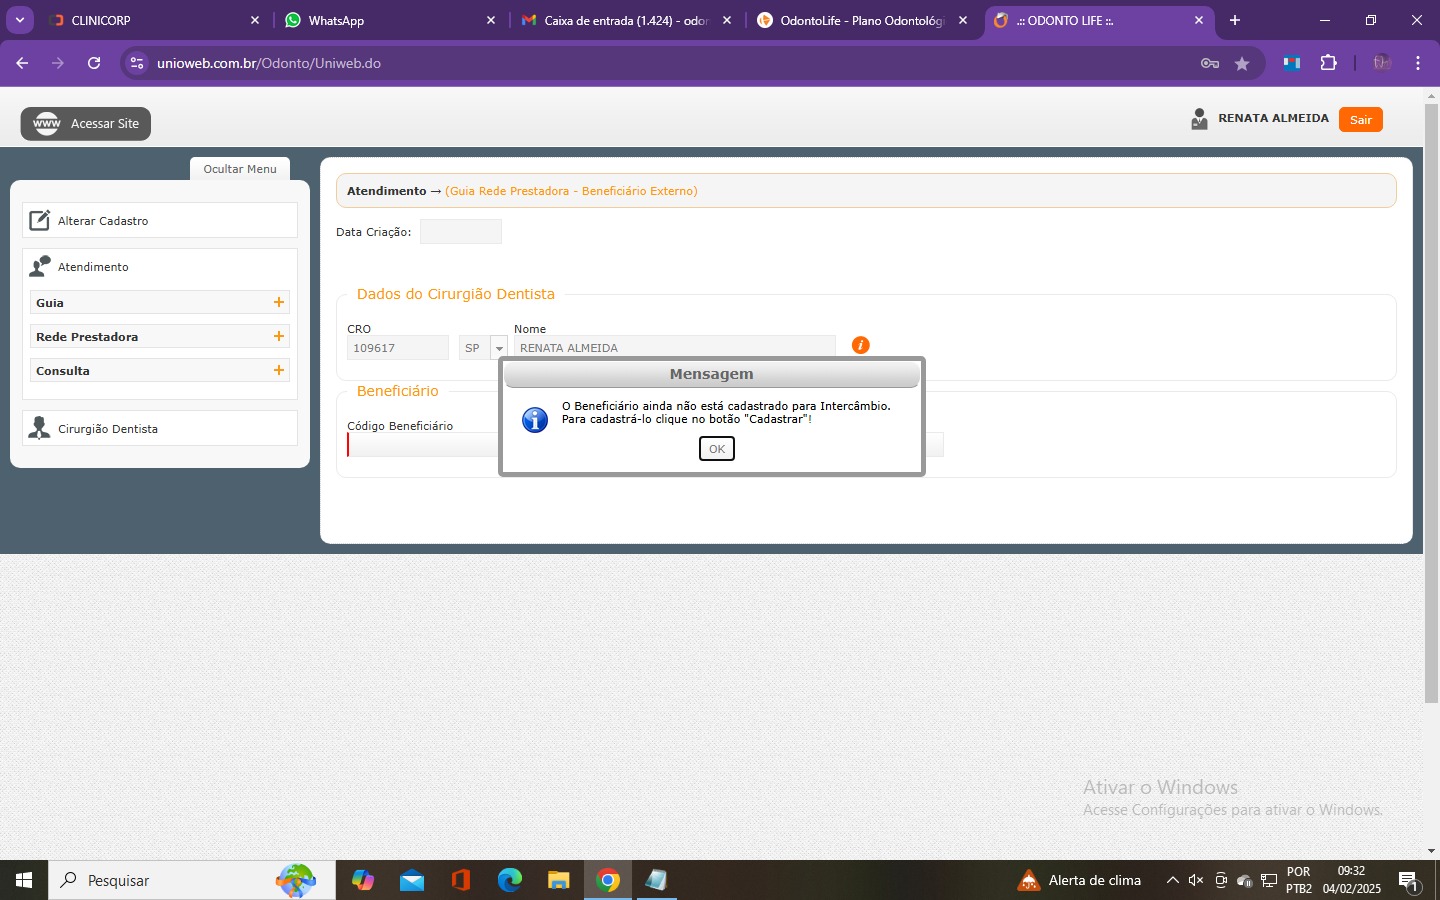
Task: Expand the Guia menu section
Action: click(279, 302)
